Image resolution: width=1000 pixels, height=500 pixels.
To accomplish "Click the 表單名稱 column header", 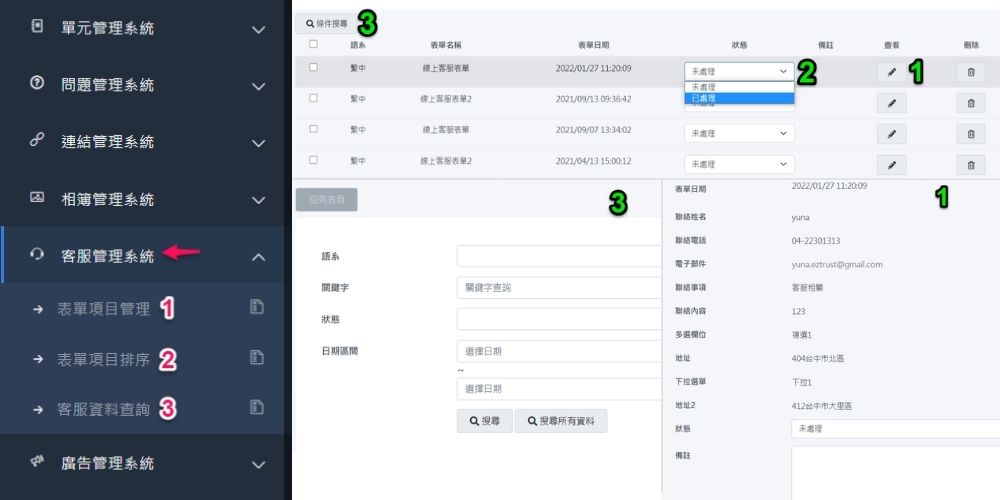I will 446,45.
